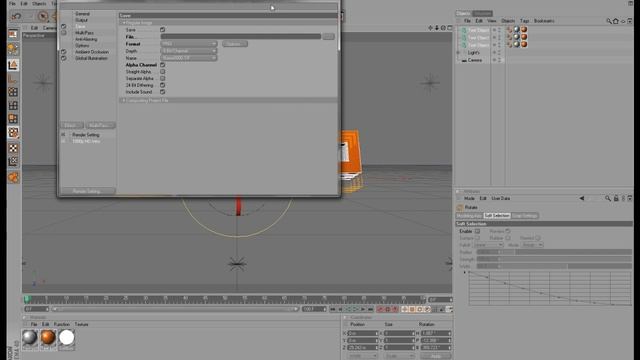640x360 pixels.
Task: Click the Render Setting... button
Action: tap(87, 191)
